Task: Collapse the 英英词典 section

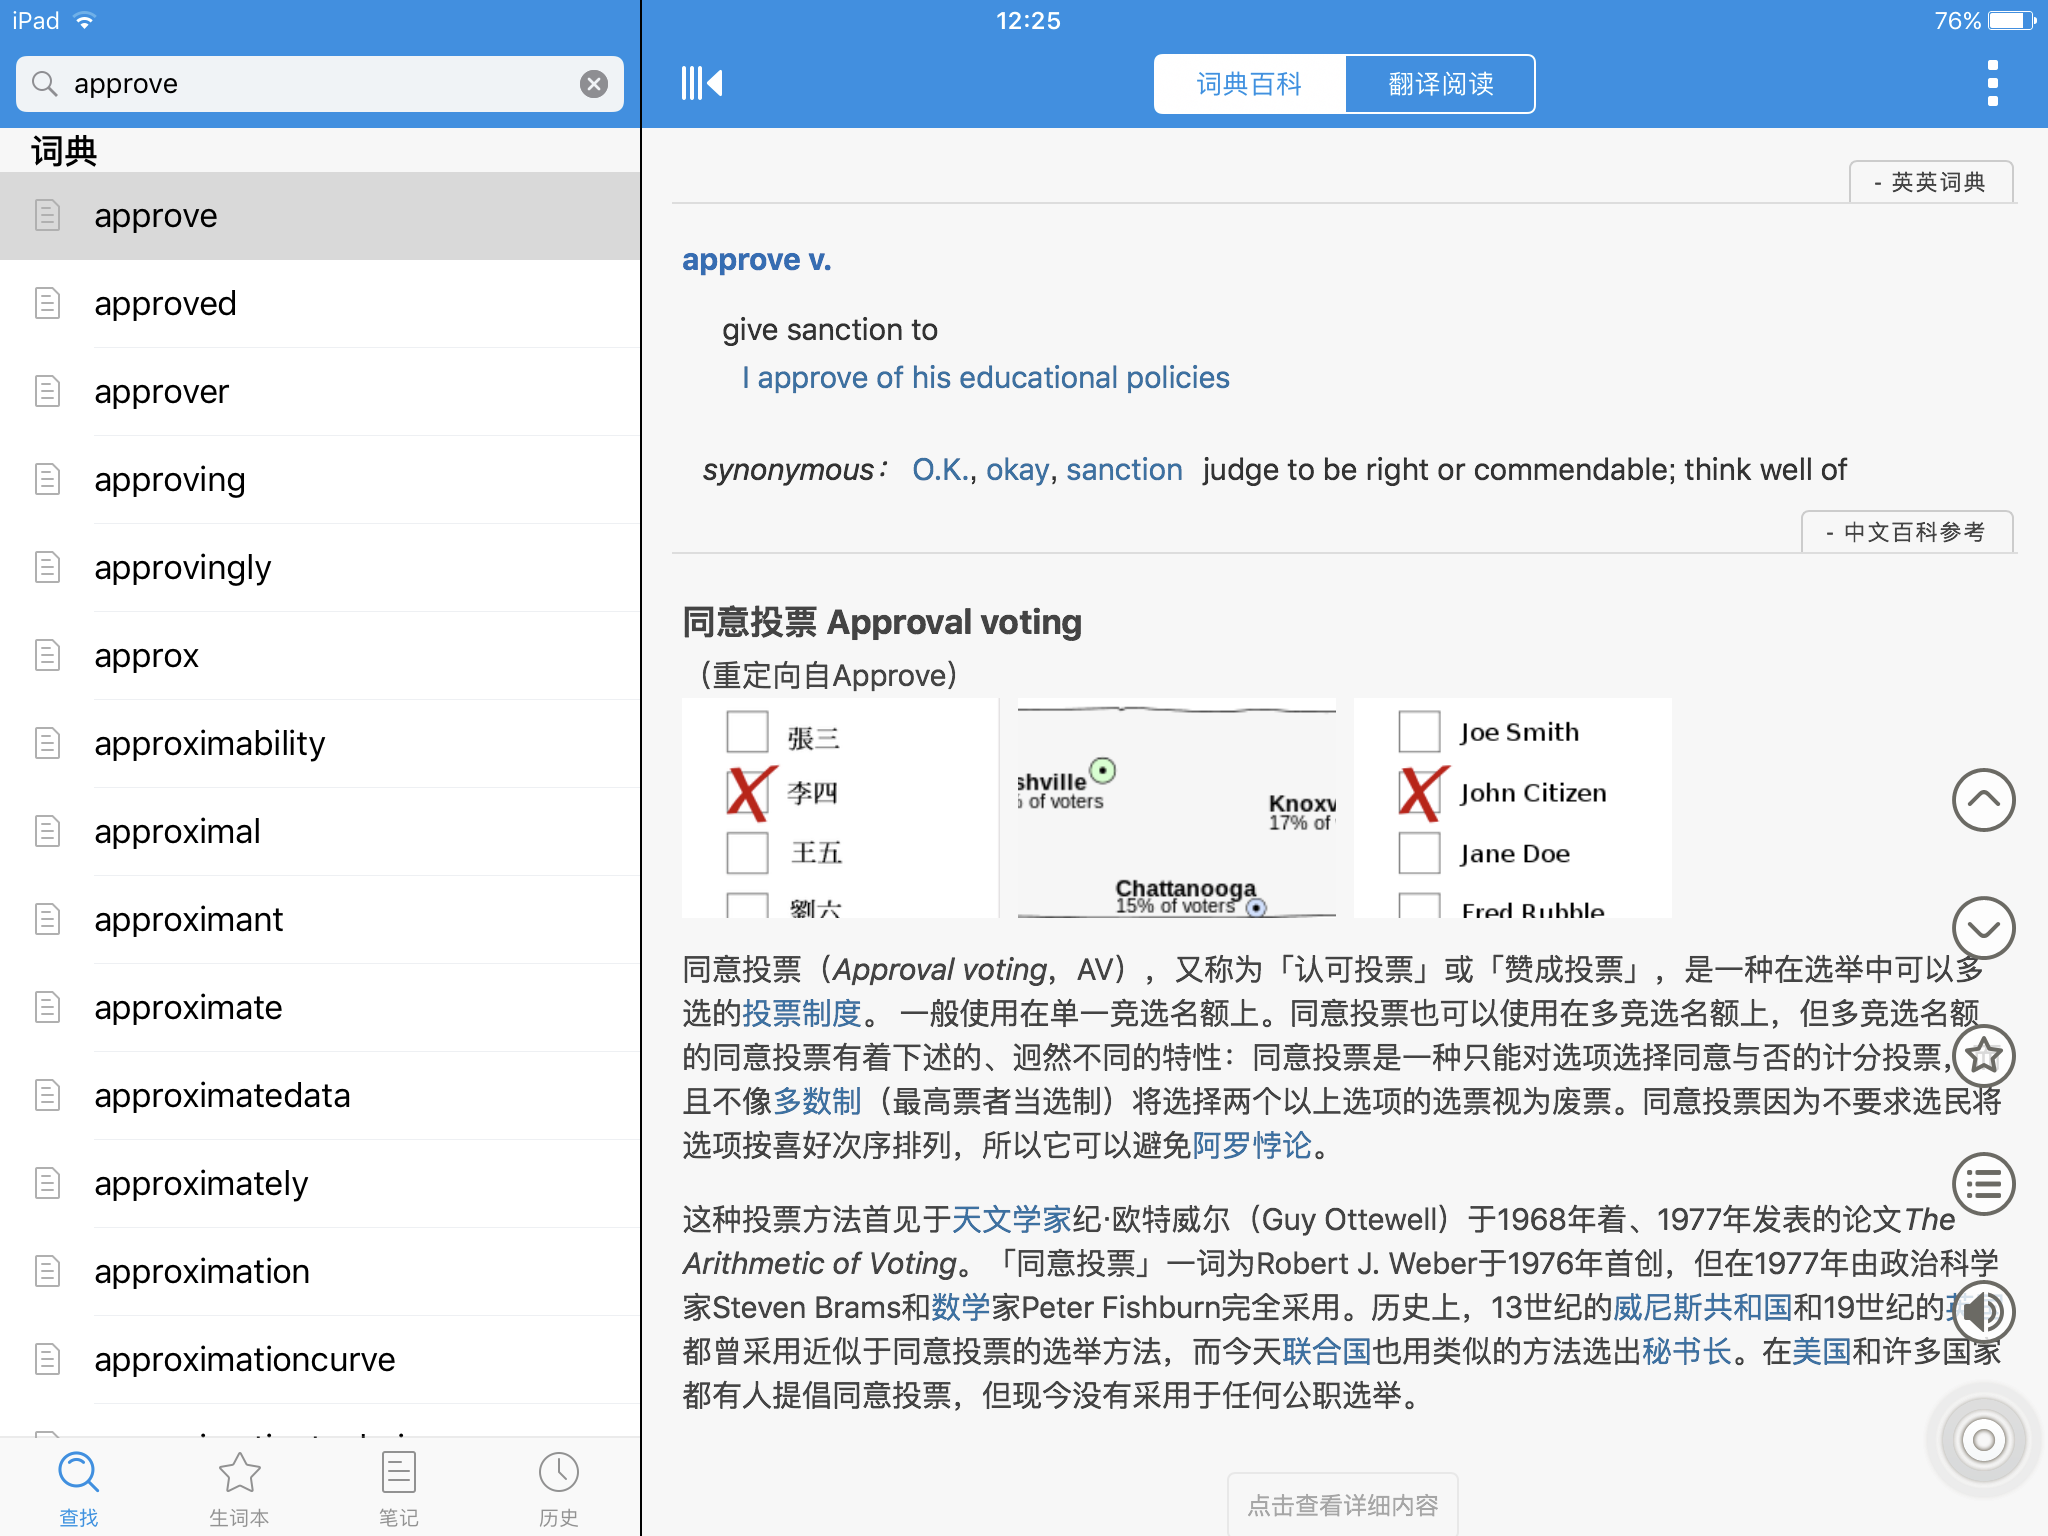Action: click(1931, 182)
